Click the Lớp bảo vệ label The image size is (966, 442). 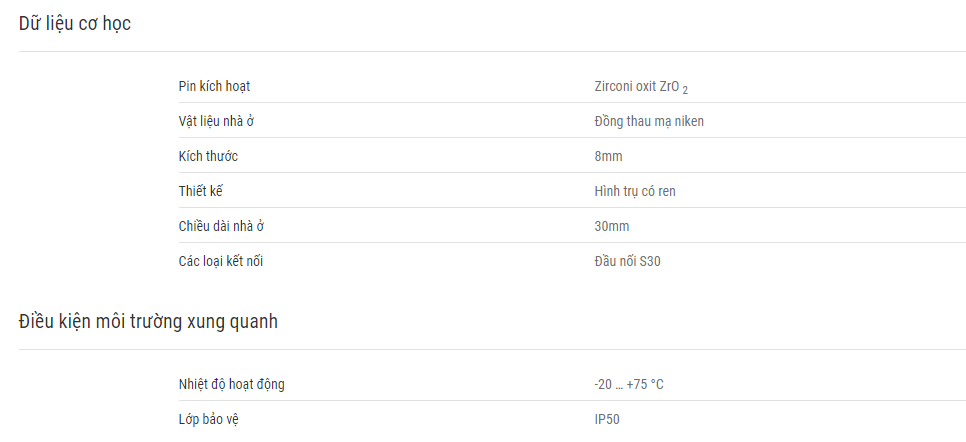(208, 420)
